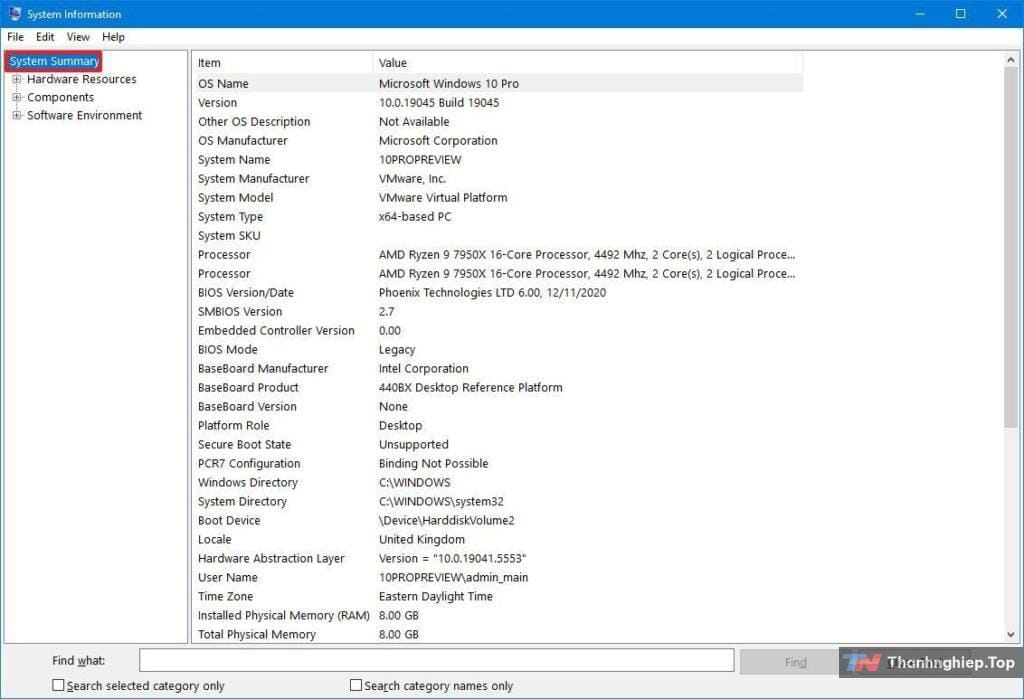Screen dimensions: 1024x699
Task: Select the PCR7 Configuration row
Action: point(498,463)
